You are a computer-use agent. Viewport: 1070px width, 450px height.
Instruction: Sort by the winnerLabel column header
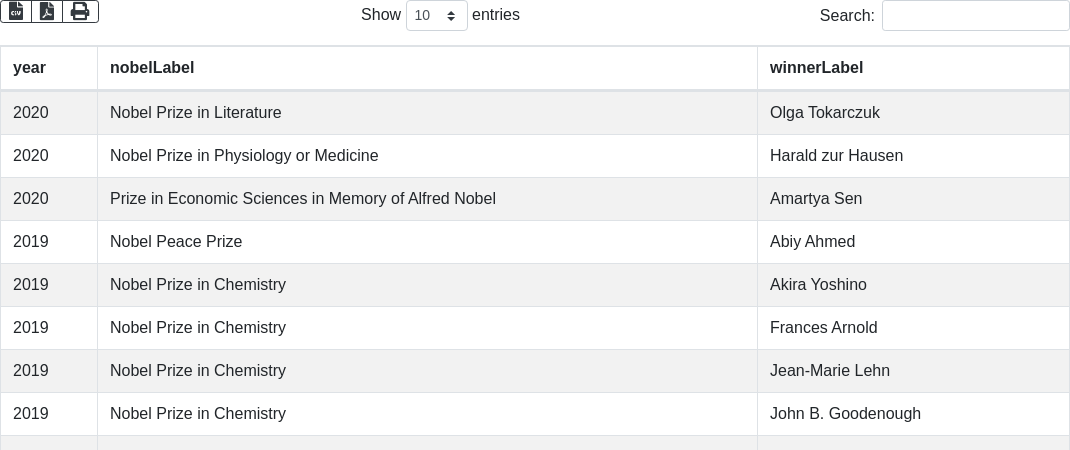816,68
